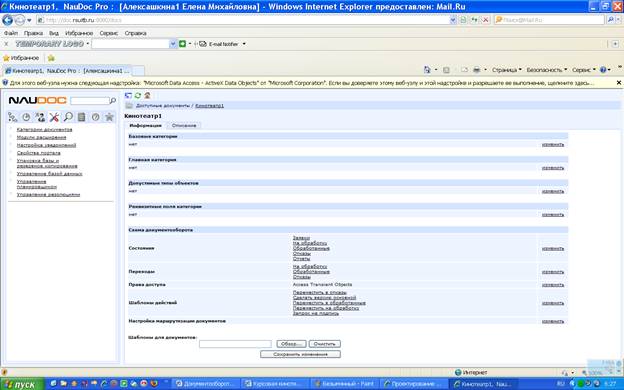Expand the address bar dropdown arrow

[x=453, y=20]
